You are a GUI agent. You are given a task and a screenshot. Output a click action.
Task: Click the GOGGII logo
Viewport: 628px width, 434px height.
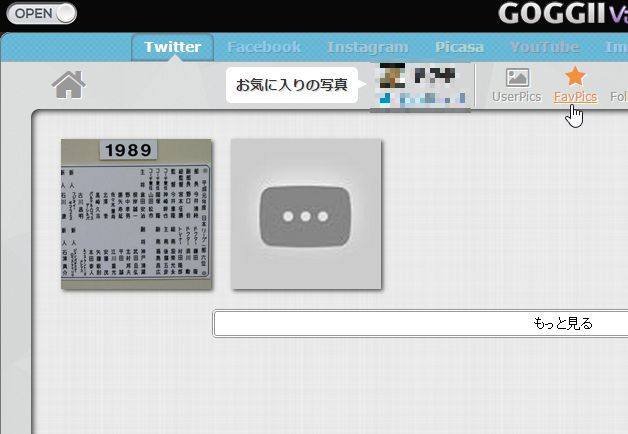coord(563,14)
